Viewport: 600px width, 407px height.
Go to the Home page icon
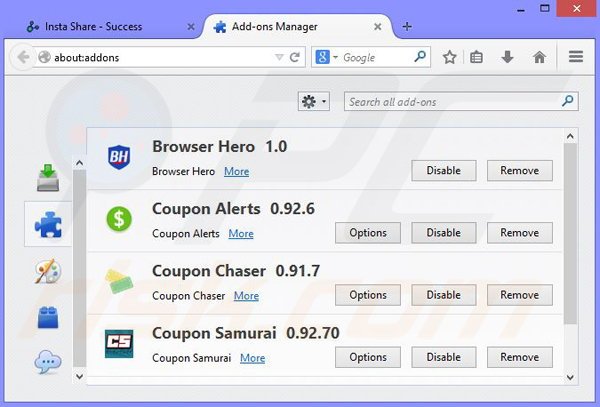[x=540, y=57]
